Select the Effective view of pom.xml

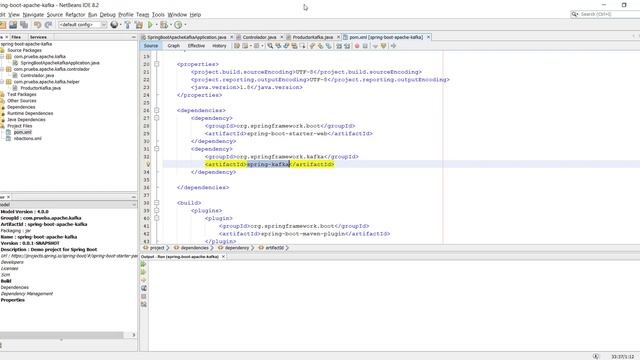(196, 46)
